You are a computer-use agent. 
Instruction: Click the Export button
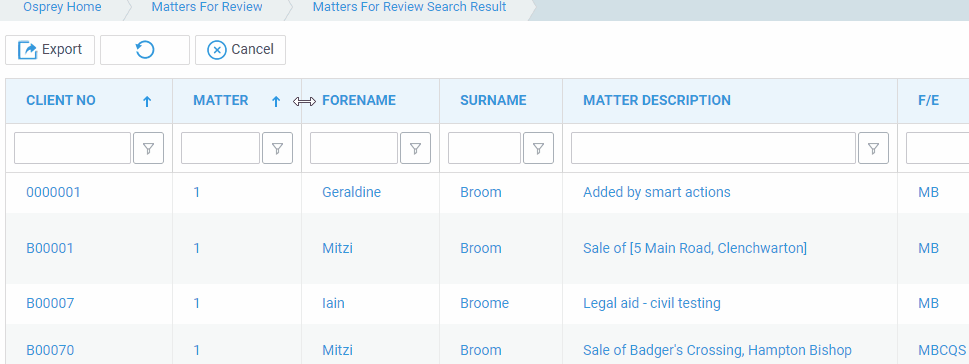click(50, 50)
